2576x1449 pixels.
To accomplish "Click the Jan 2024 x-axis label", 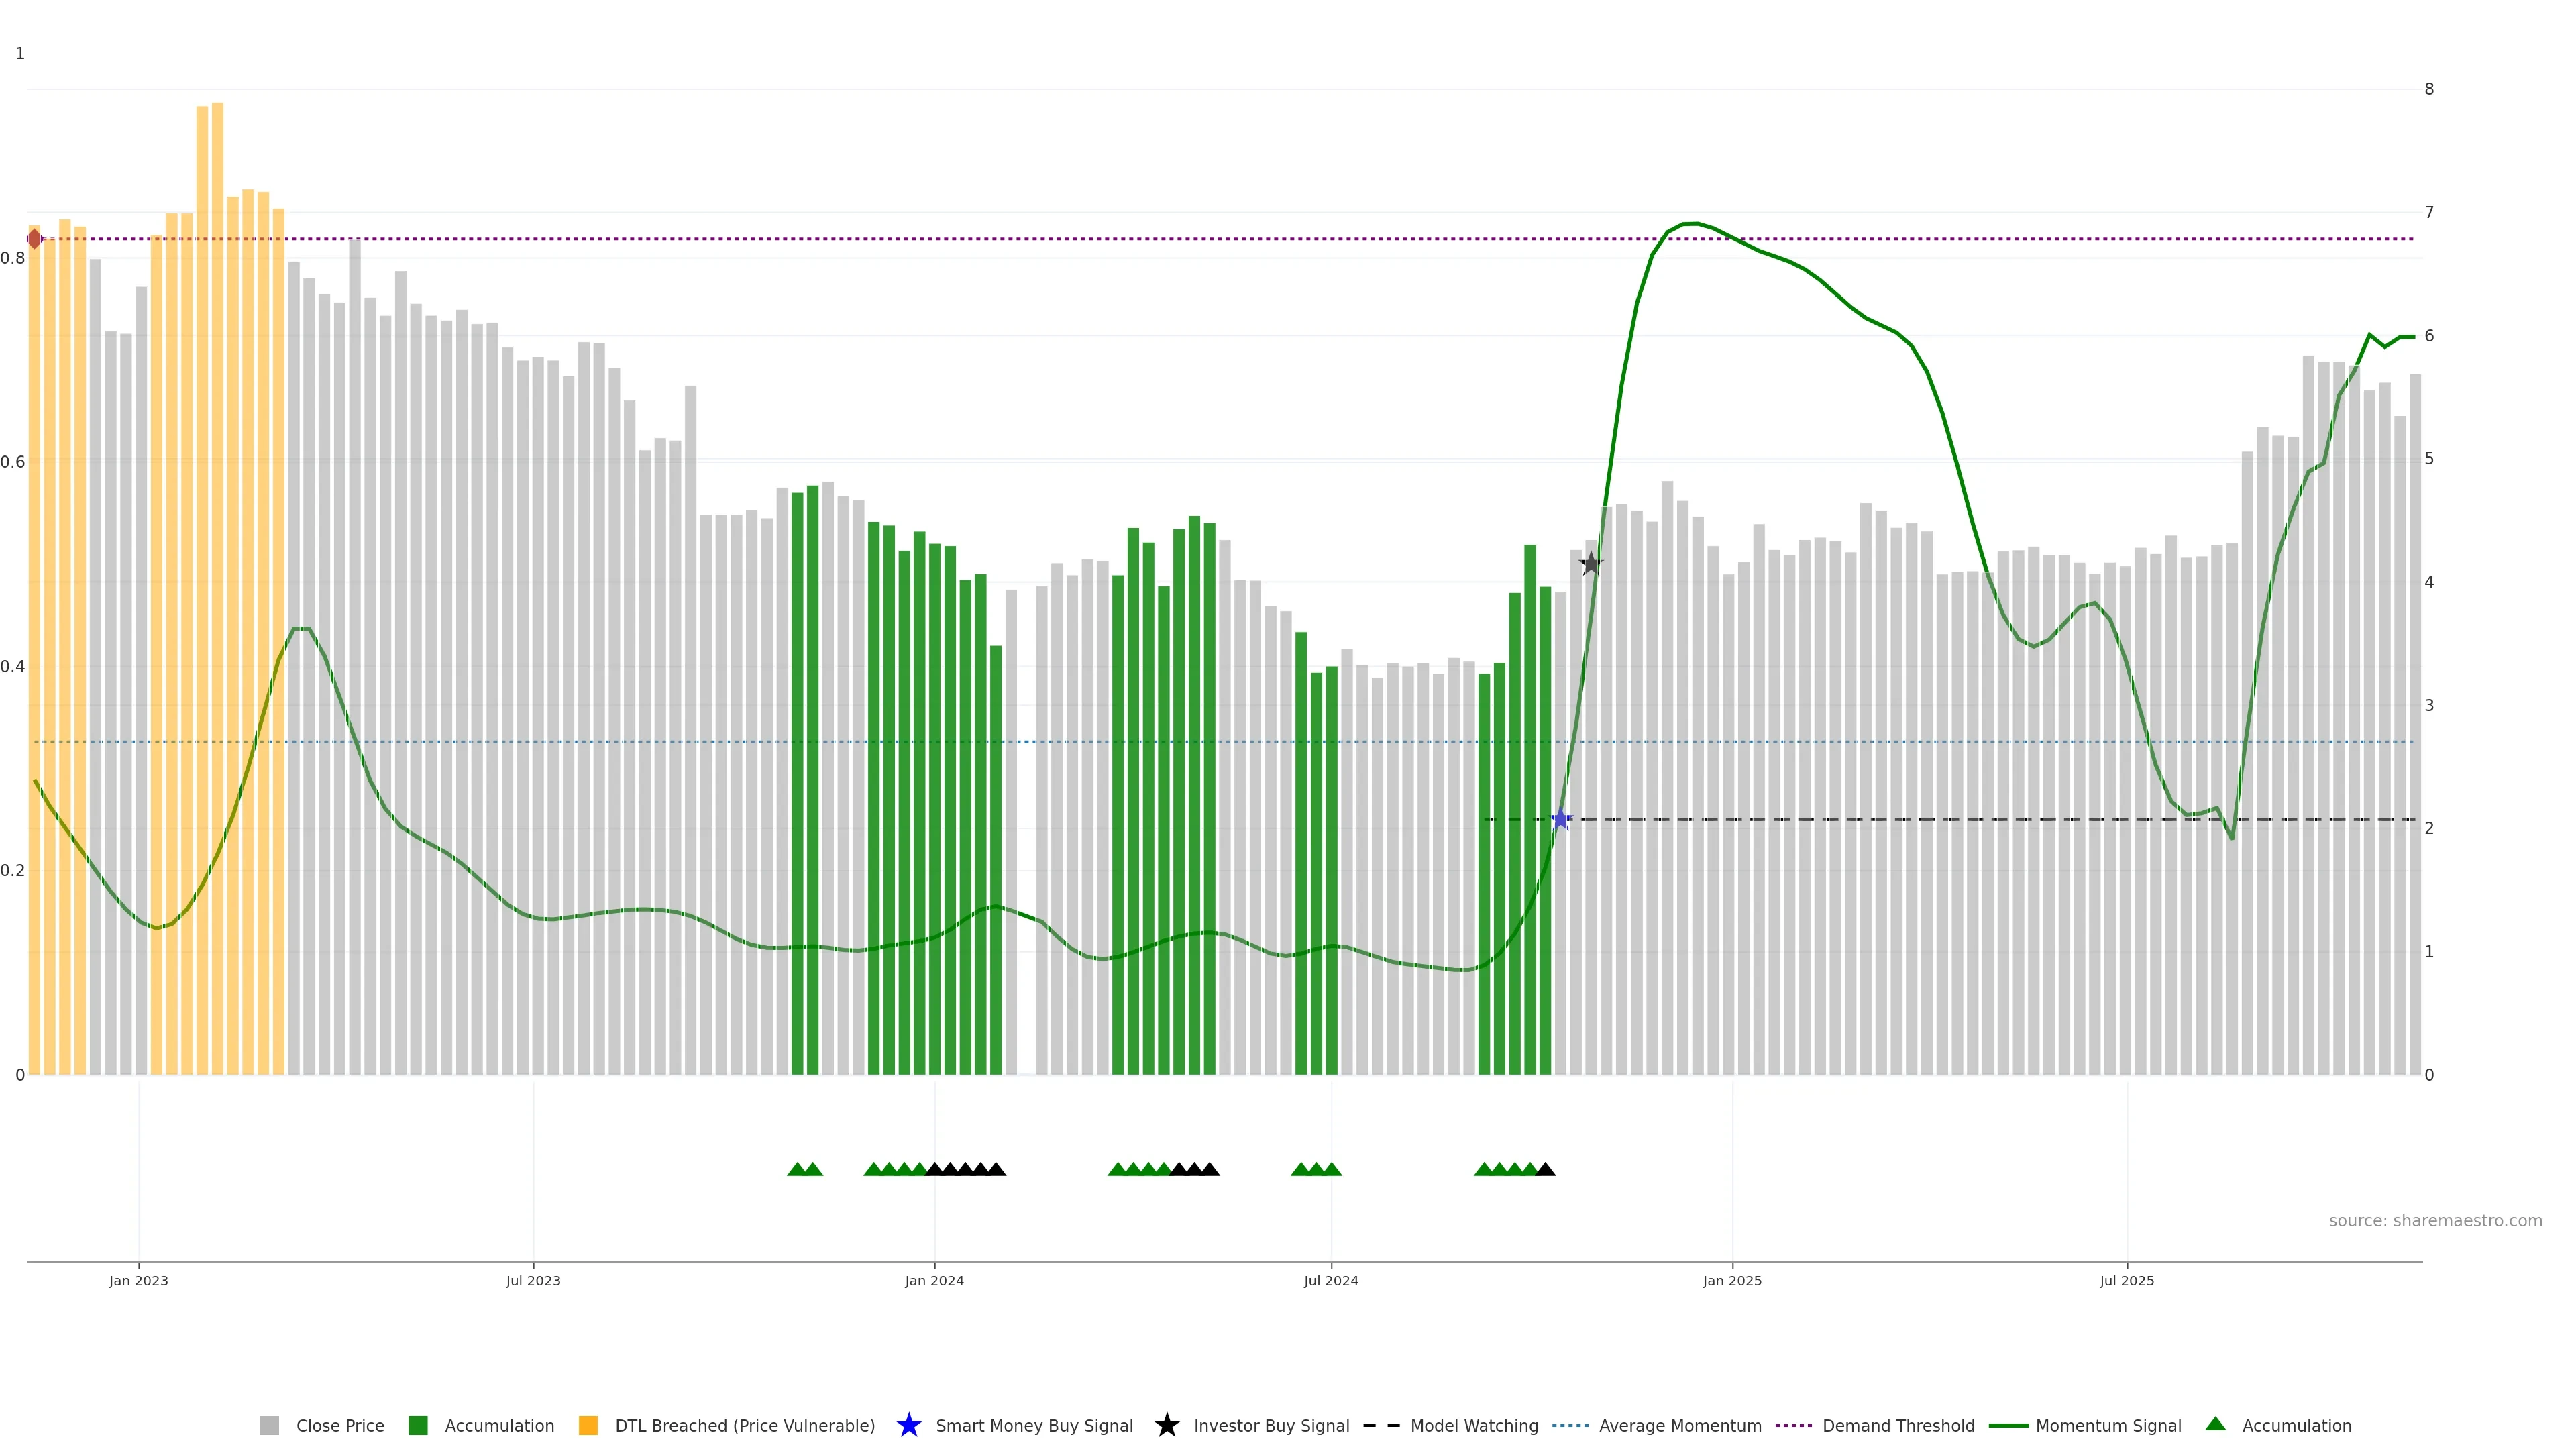I will 934,1281.
